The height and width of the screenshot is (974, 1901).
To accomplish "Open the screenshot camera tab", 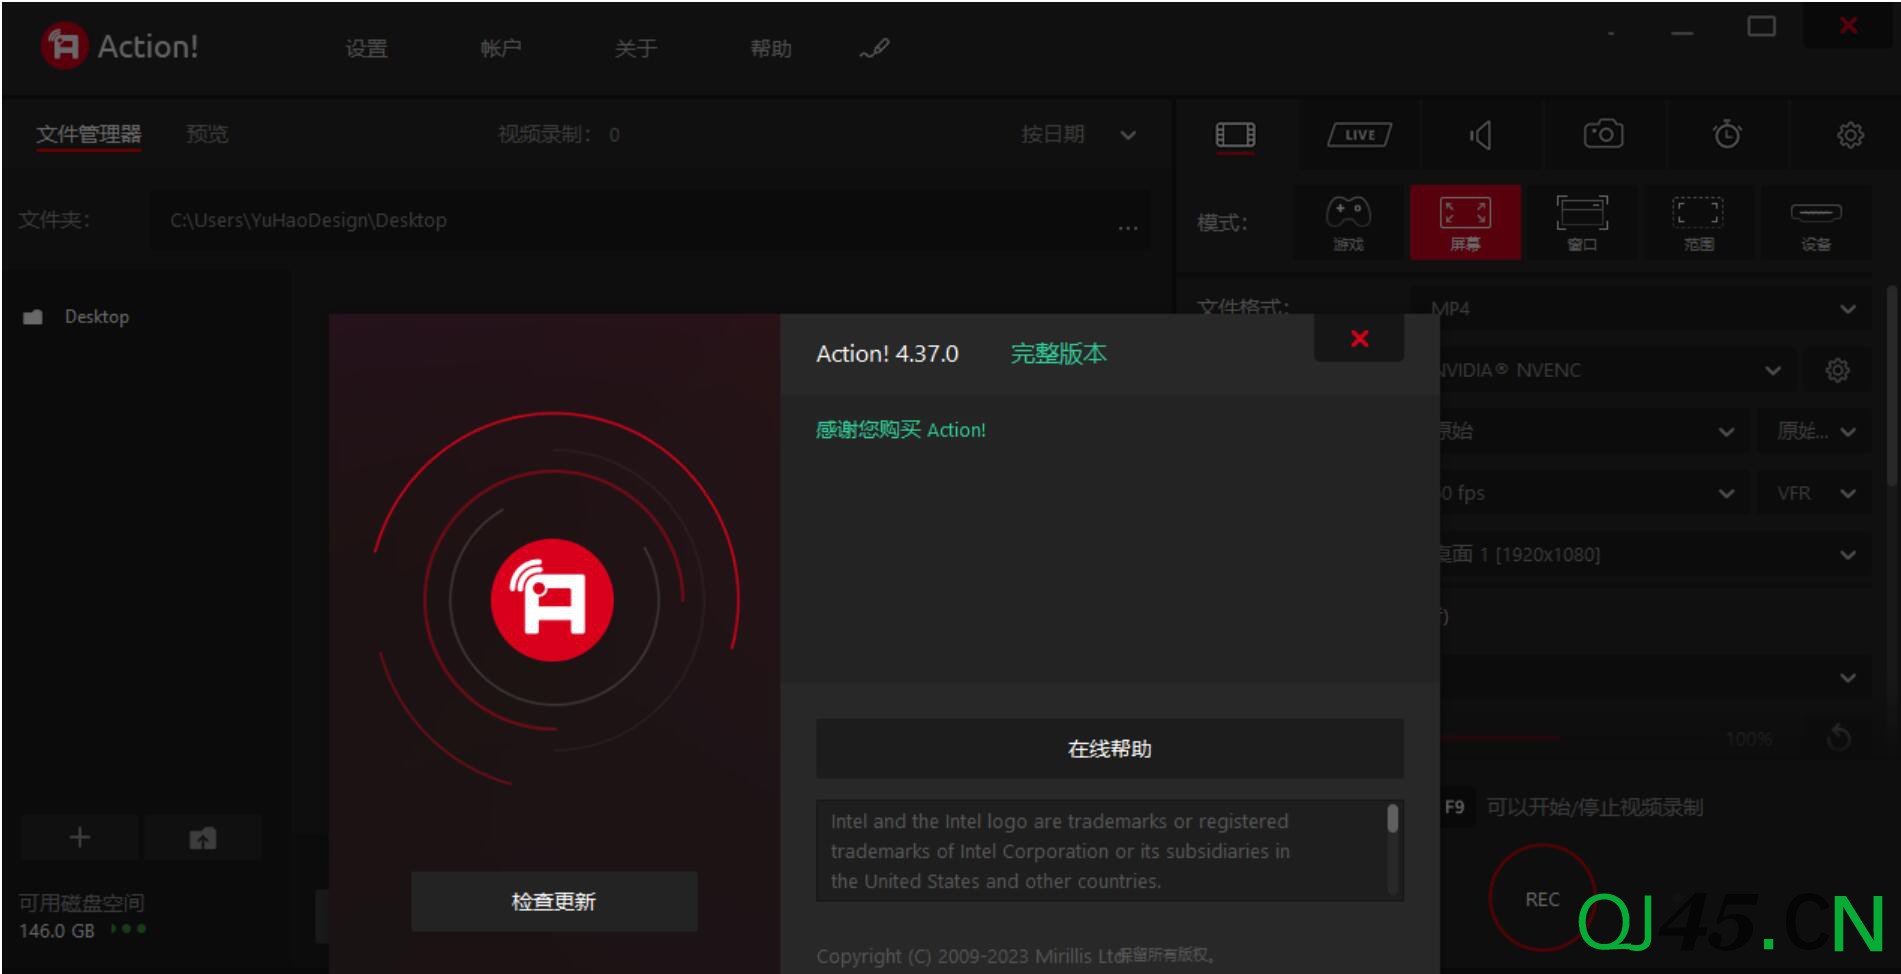I will pyautogui.click(x=1603, y=134).
